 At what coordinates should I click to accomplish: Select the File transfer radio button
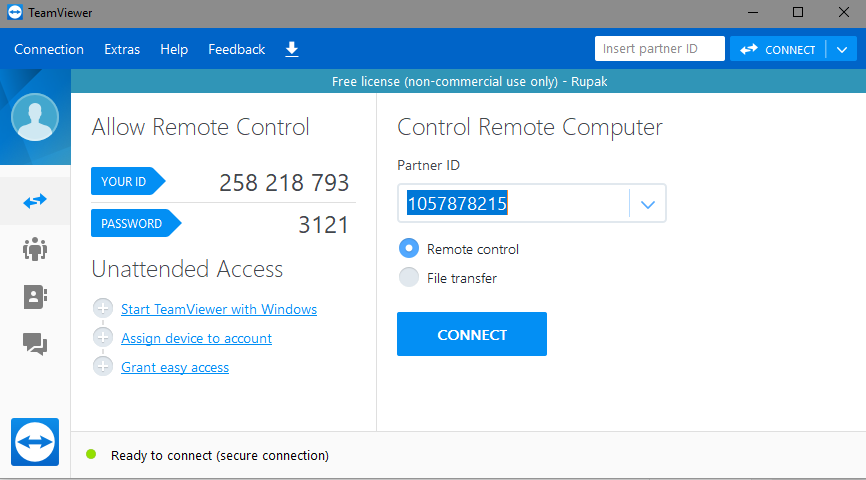(x=409, y=277)
